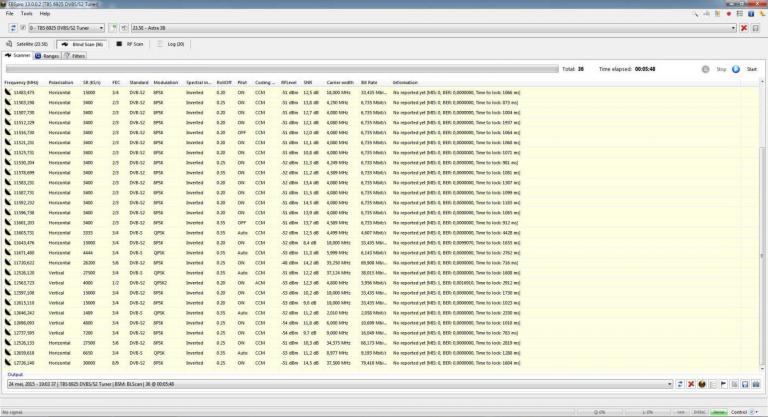This screenshot has height=417, width=768.
Task: Click the refresh arrows icon in Output bar
Action: click(x=679, y=383)
